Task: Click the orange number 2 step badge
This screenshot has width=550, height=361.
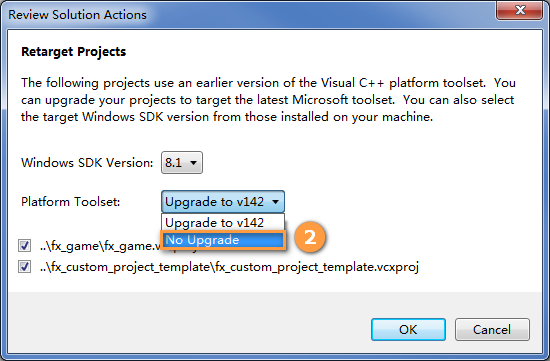Action: 310,237
